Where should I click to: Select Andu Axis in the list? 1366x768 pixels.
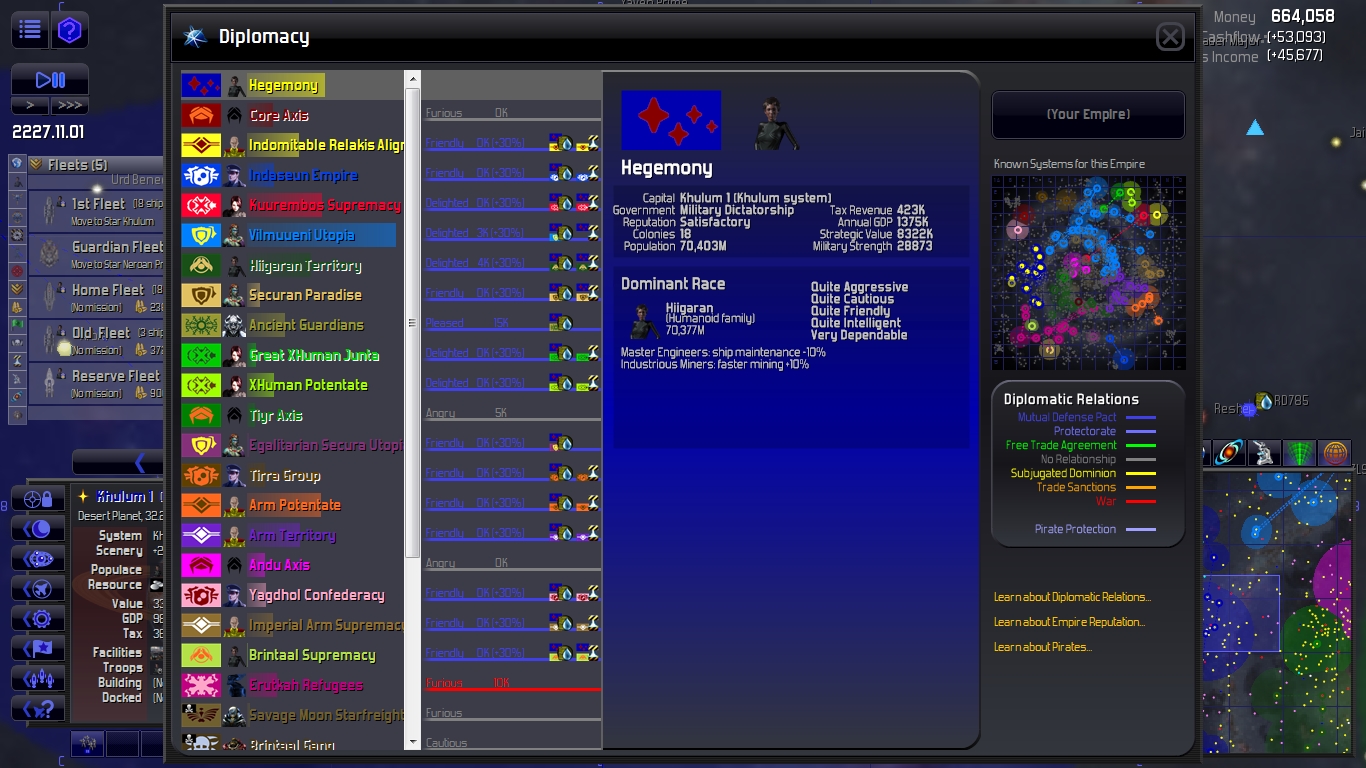[279, 566]
